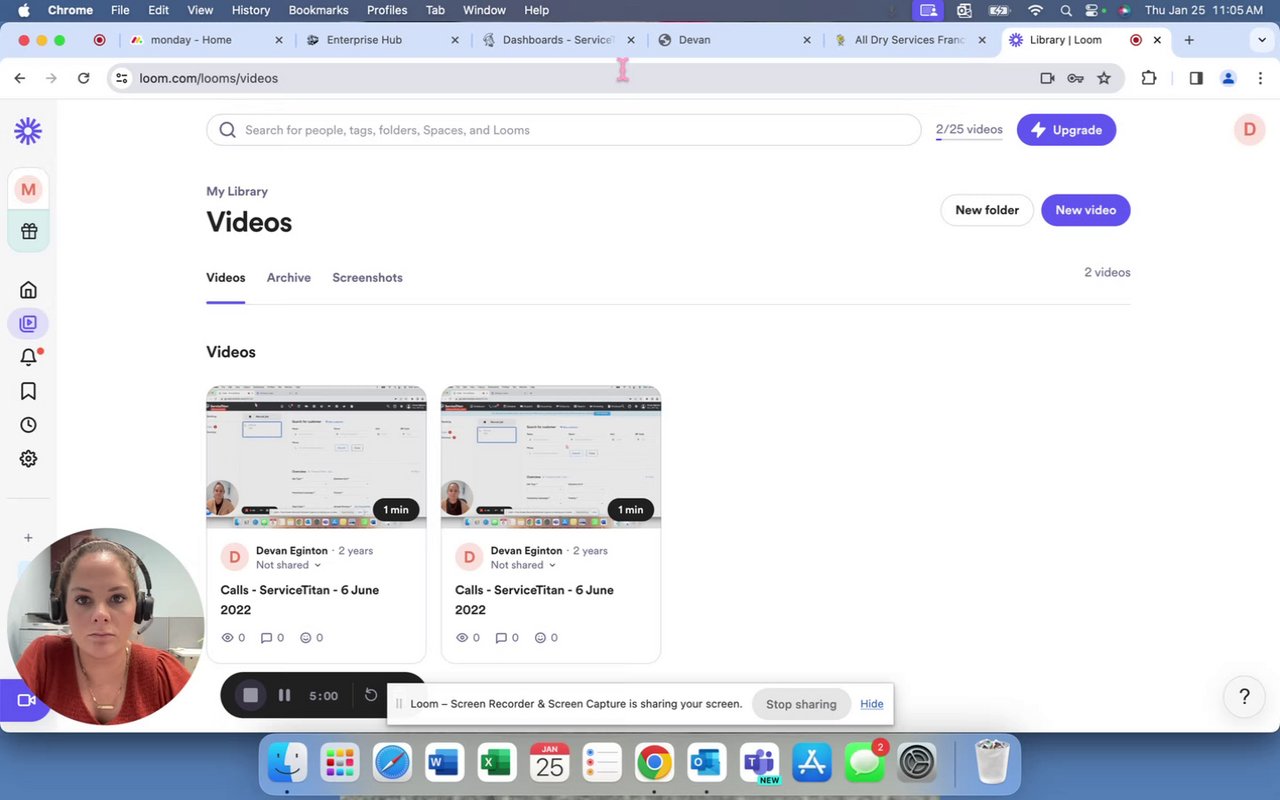Open the Library videos sidebar icon

click(28, 324)
